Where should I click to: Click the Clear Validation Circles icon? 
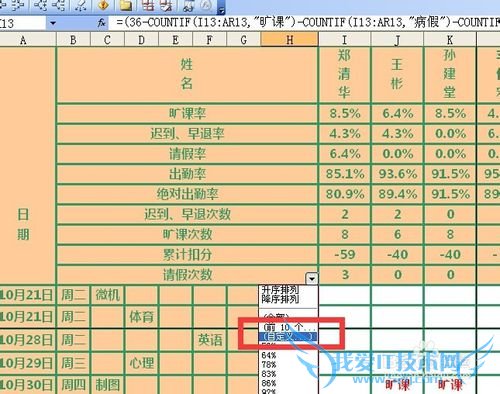pos(166,5)
